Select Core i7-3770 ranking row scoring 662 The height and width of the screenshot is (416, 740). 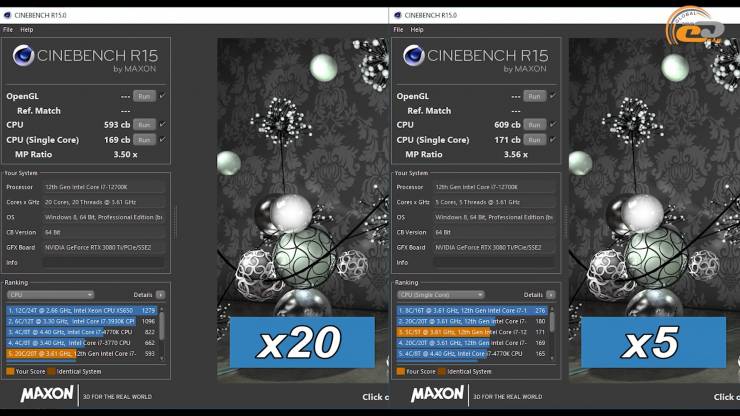point(82,343)
